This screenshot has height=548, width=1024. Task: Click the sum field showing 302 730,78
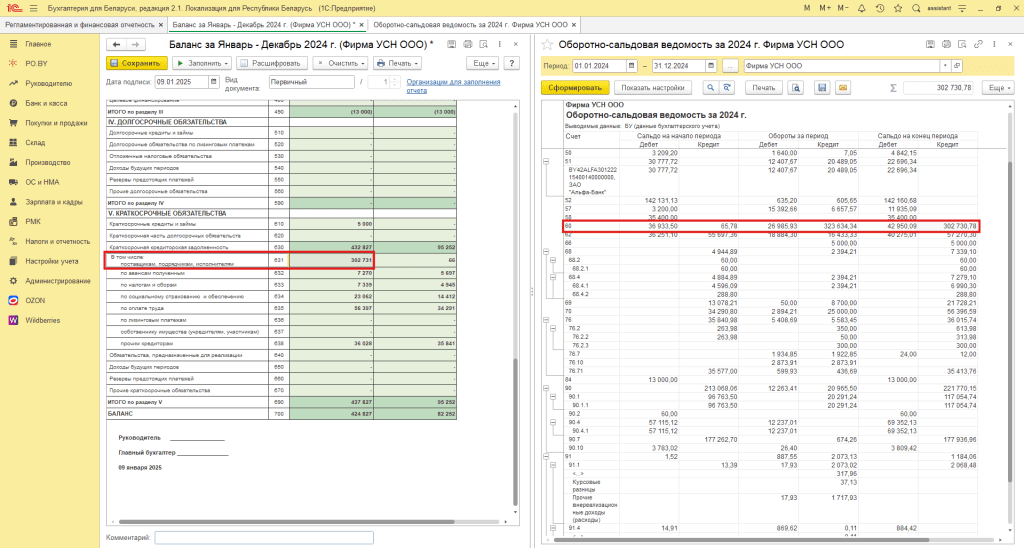pyautogui.click(x=938, y=88)
